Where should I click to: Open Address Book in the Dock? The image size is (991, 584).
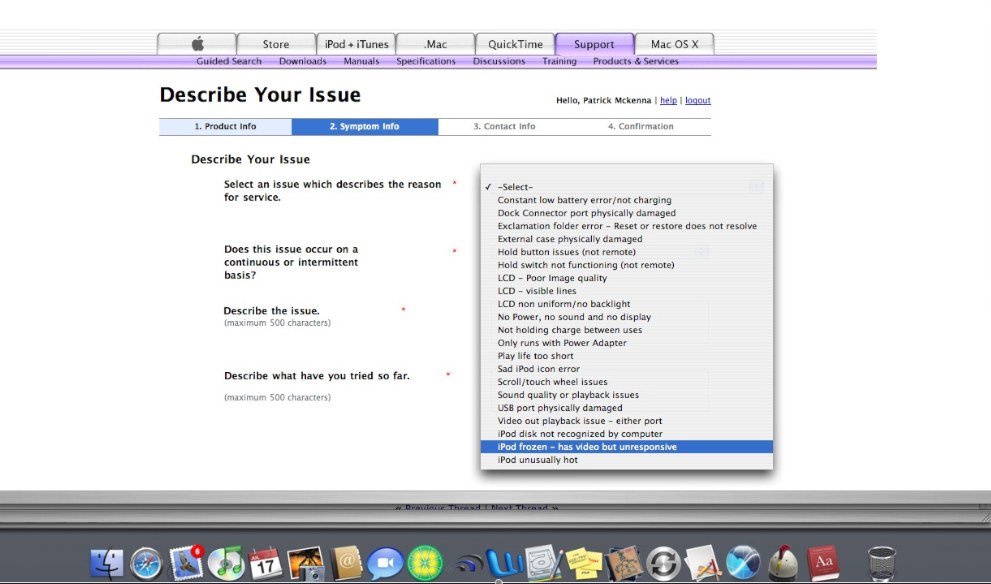tap(346, 563)
